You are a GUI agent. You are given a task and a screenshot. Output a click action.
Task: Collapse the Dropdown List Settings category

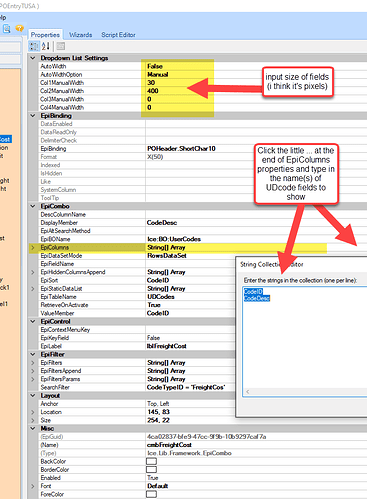point(33,58)
